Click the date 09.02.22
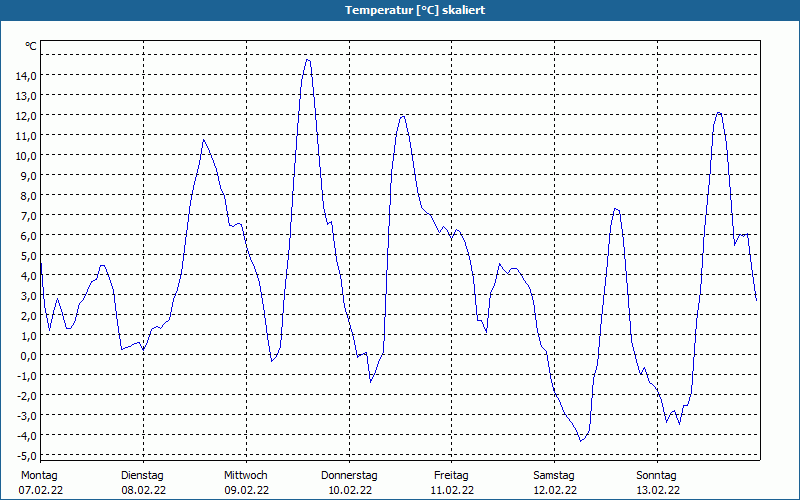800x500 pixels. [x=246, y=490]
